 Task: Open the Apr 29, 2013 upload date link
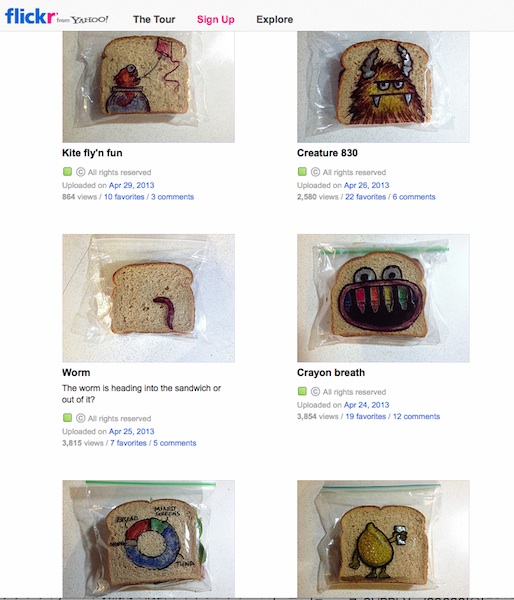click(x=131, y=185)
